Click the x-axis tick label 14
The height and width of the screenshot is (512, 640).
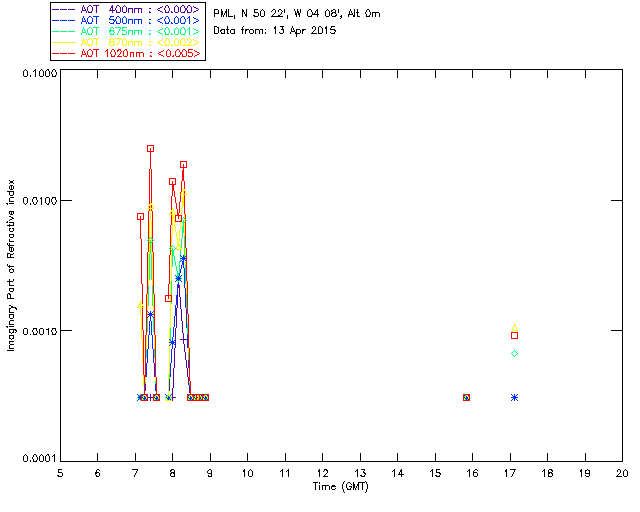[398, 473]
